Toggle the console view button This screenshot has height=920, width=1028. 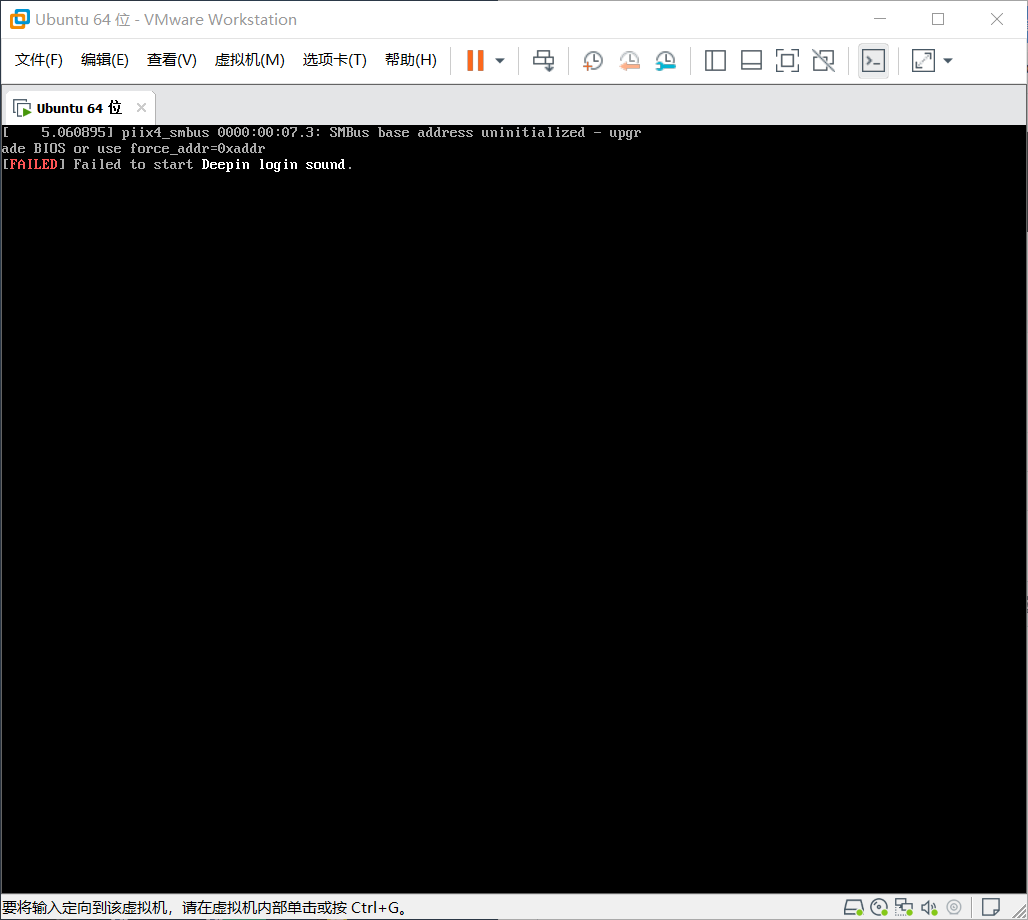point(873,60)
